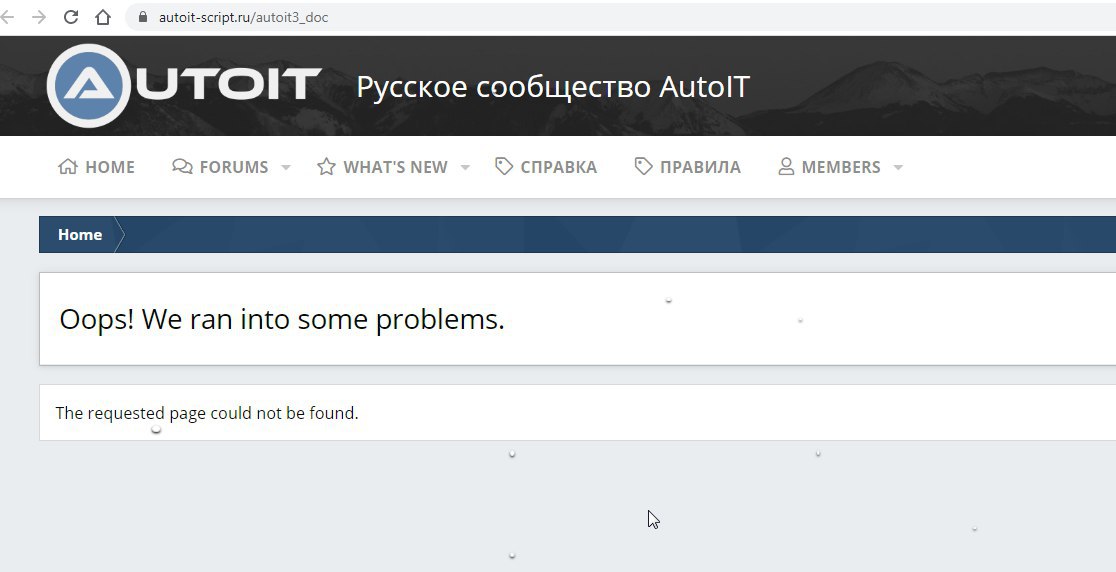Screen dimensions: 1116x572
Task: Open the WHAT'S NEW navigation item
Action: pyautogui.click(x=395, y=167)
